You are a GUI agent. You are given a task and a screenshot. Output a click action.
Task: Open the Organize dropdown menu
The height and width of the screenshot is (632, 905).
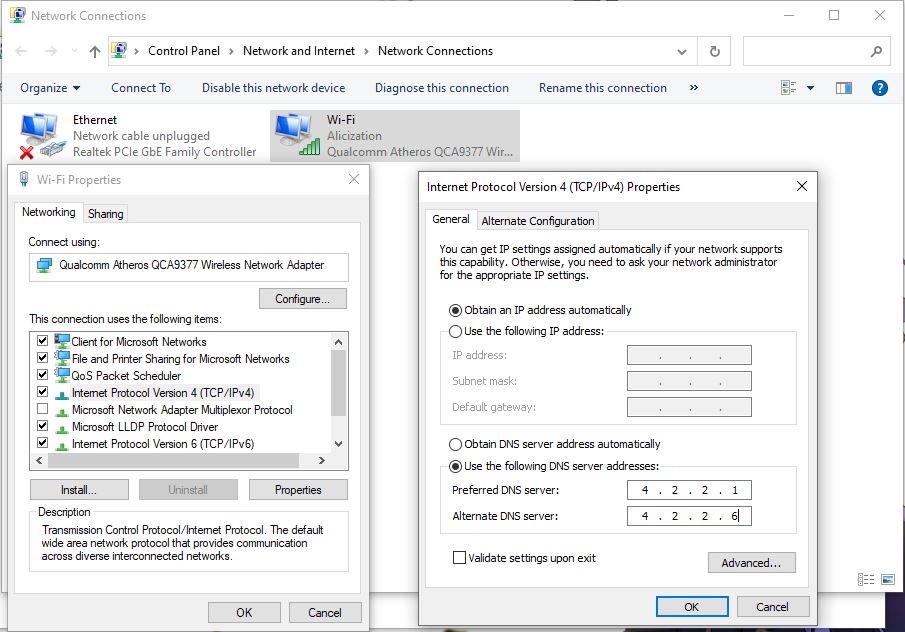click(x=50, y=88)
